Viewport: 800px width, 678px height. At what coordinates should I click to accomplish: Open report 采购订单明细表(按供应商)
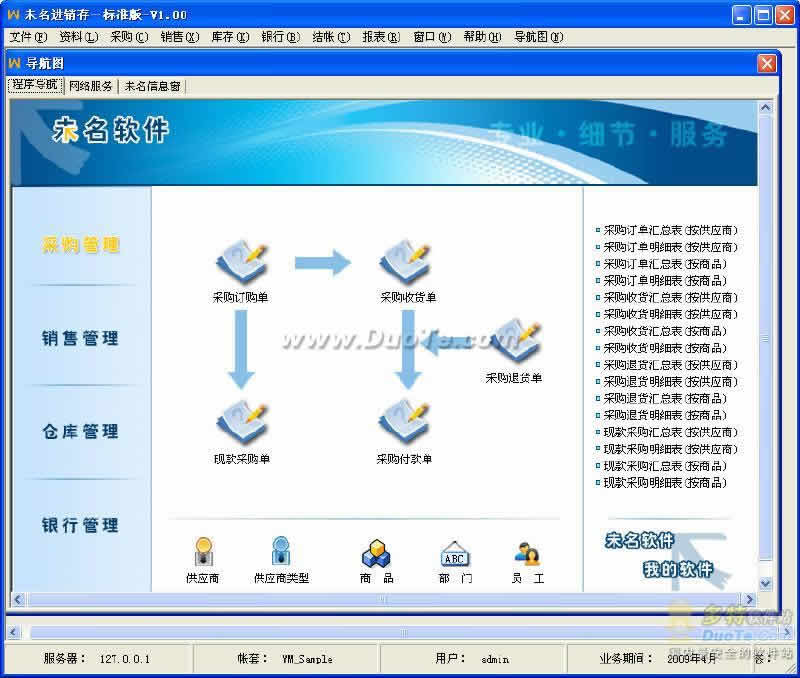(x=670, y=247)
